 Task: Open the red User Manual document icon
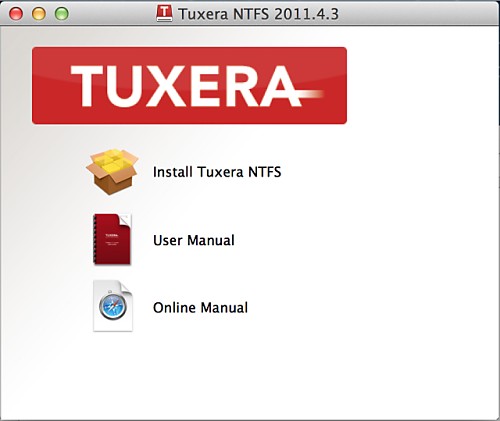tap(112, 239)
